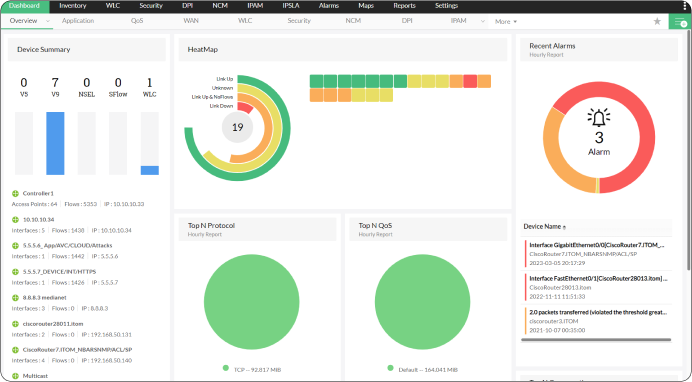
Task: Click the alarm bell icon
Action: 599,118
